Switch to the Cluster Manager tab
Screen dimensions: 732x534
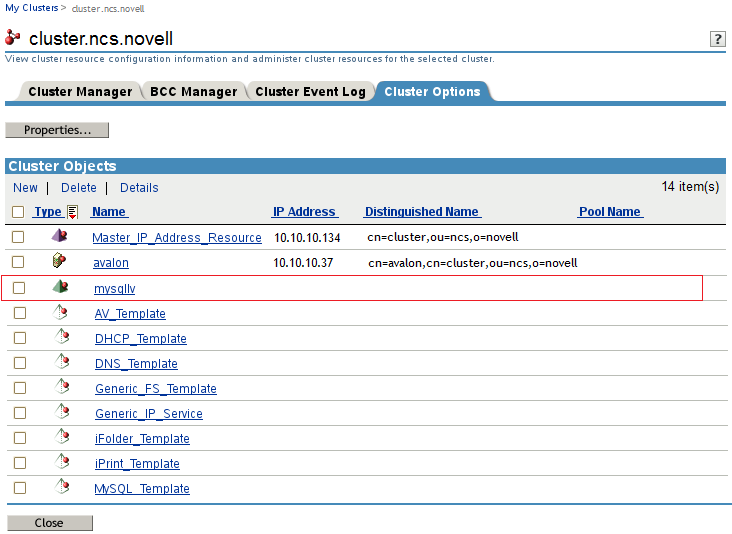[80, 92]
